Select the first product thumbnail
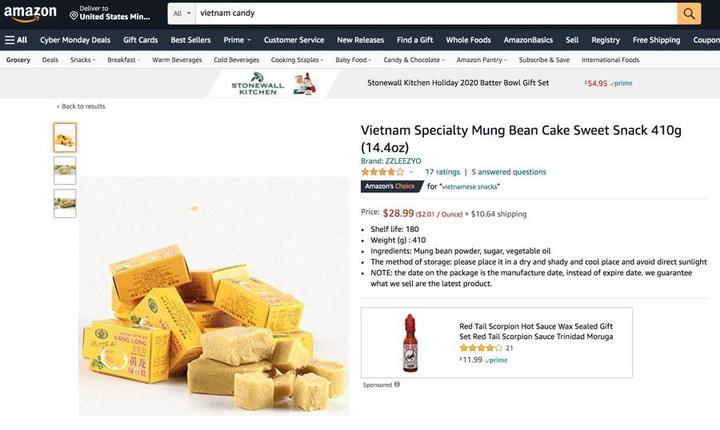Image resolution: width=720 pixels, height=430 pixels. click(x=65, y=137)
